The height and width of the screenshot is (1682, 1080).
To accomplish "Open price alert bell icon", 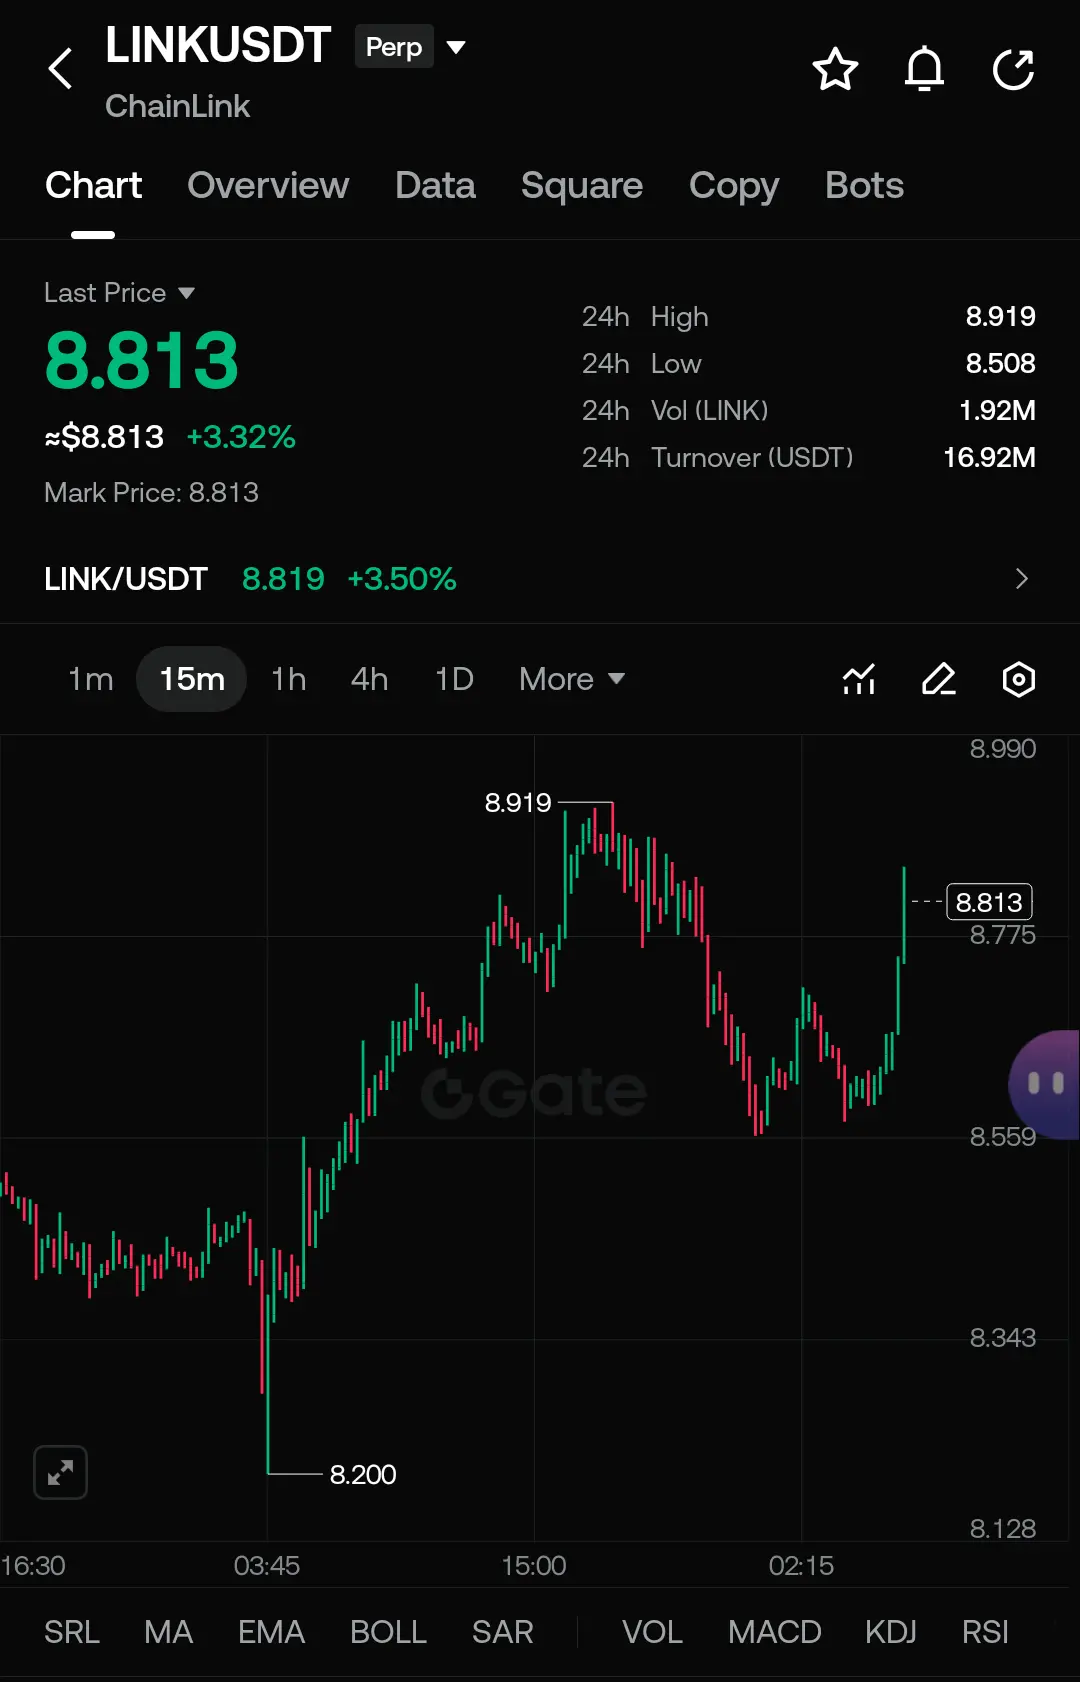I will click(924, 69).
